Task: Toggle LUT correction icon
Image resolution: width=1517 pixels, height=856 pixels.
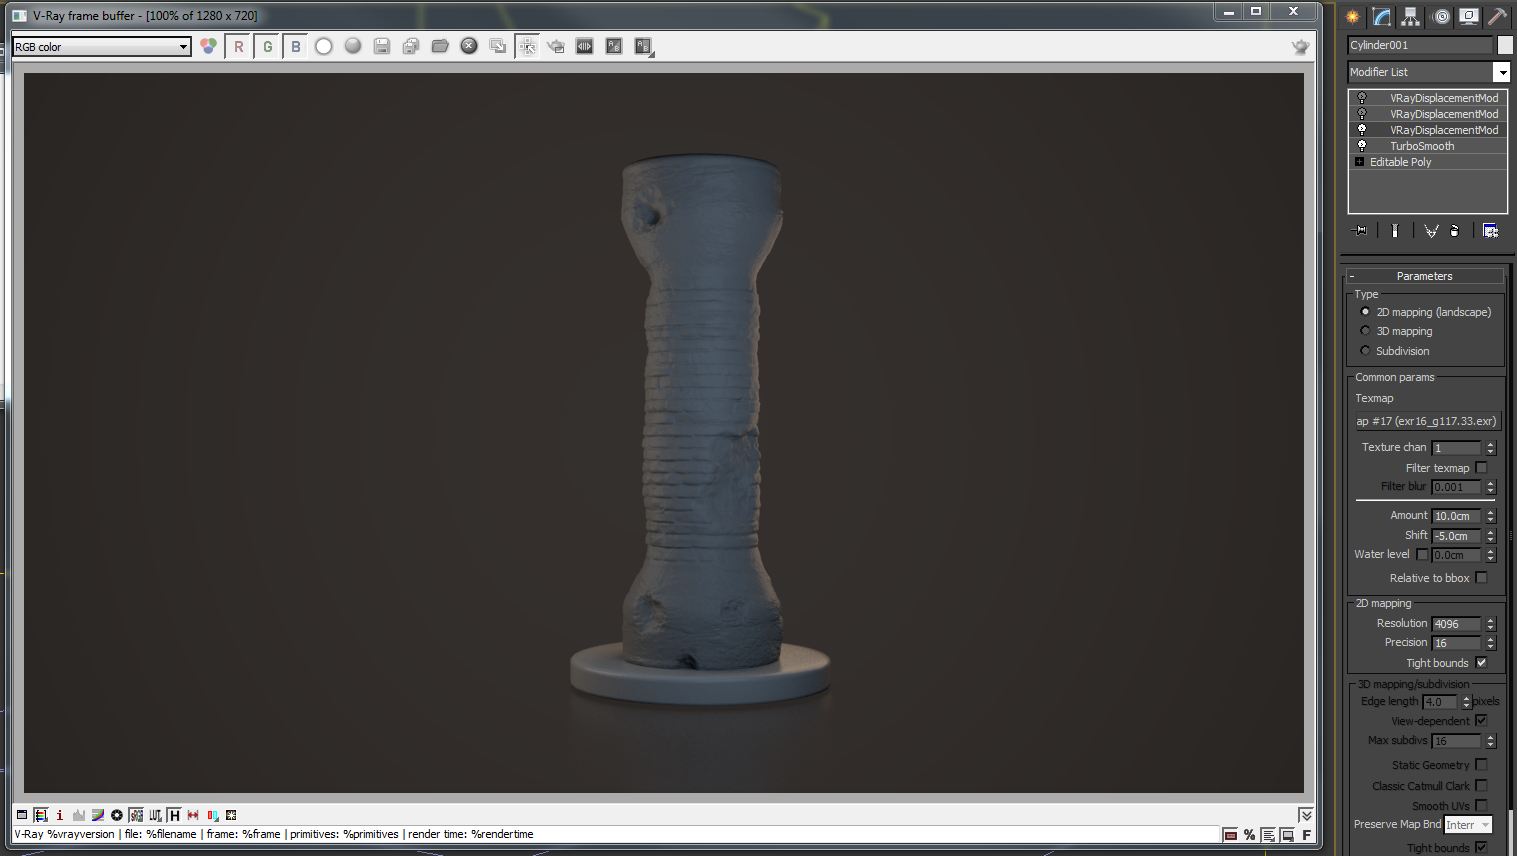Action: (x=155, y=815)
